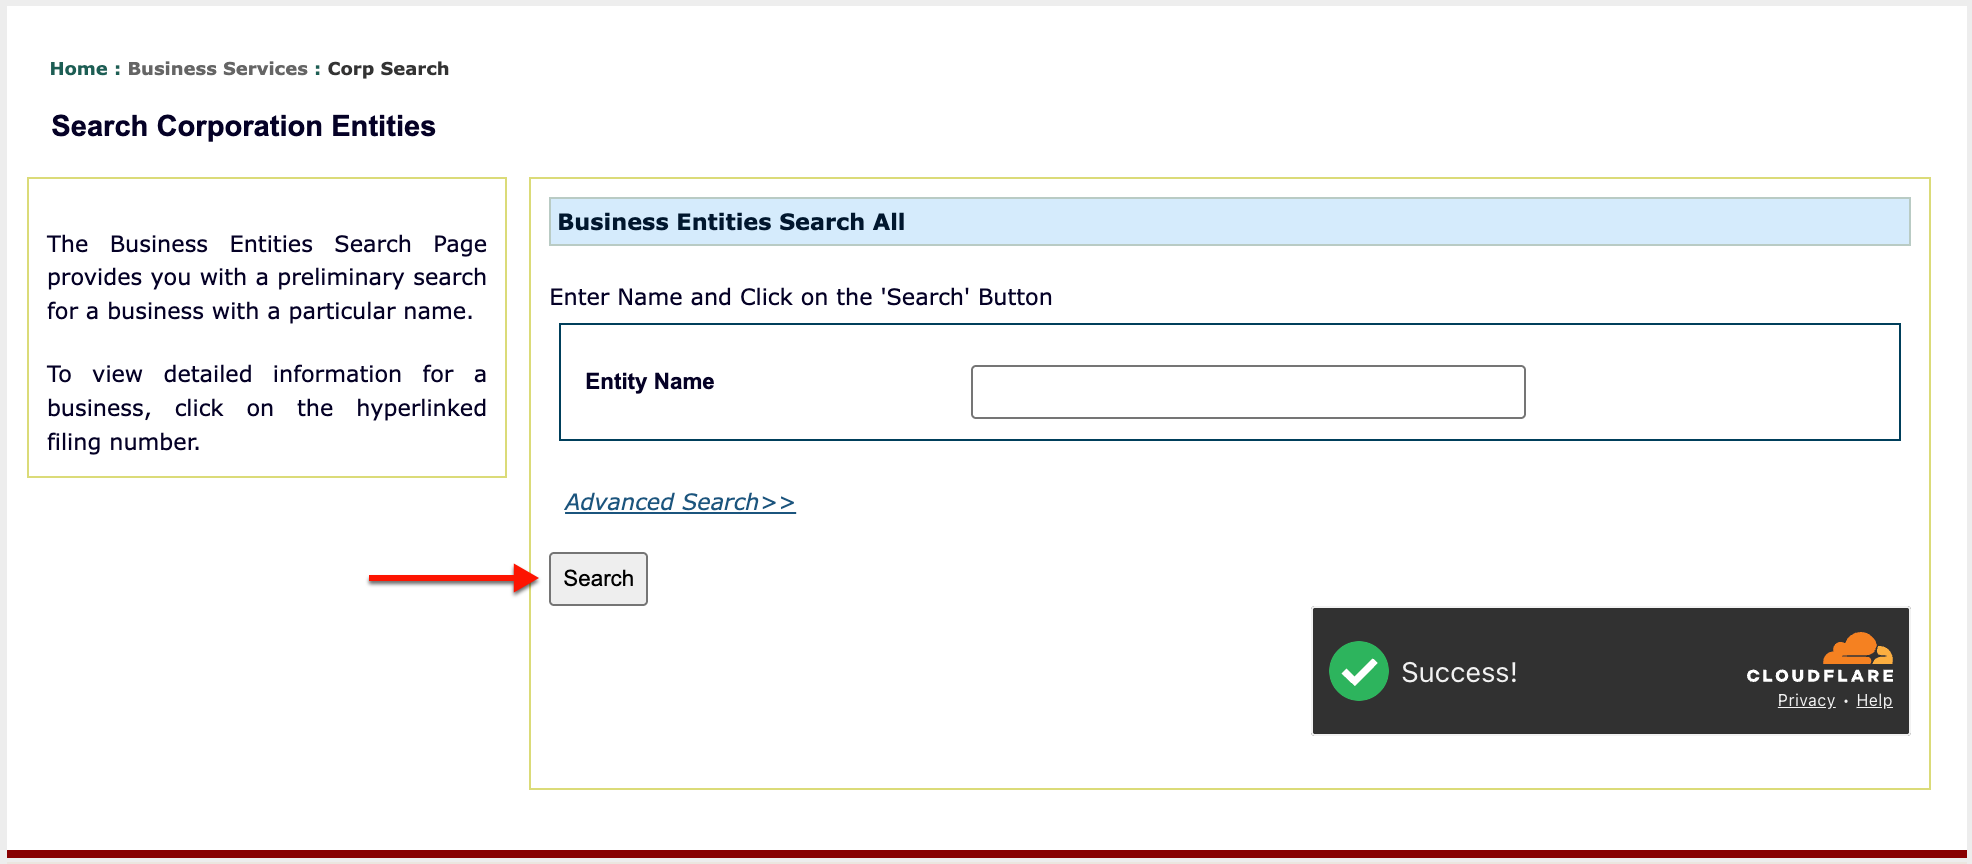This screenshot has height=864, width=1972.
Task: Click the Success! verification text
Action: click(x=1459, y=672)
